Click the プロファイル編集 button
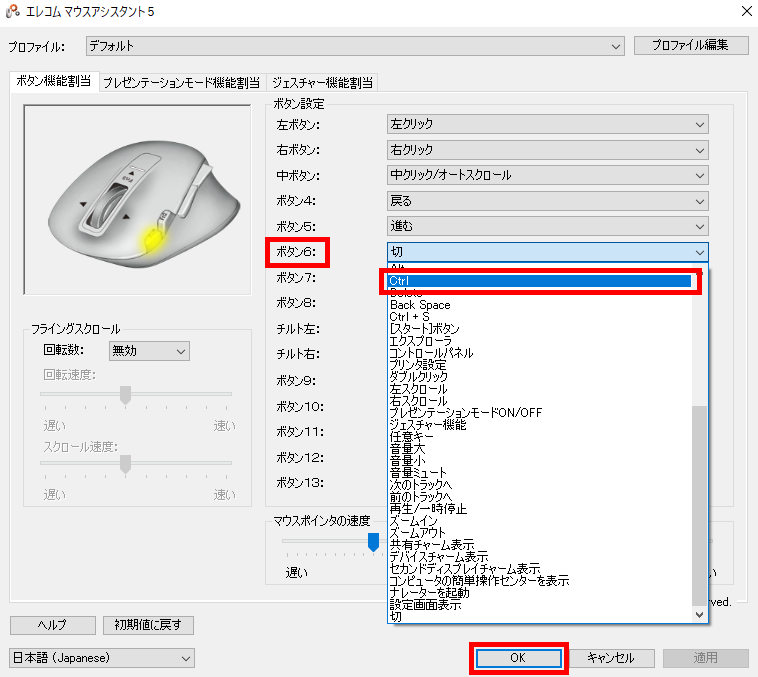The image size is (758, 677). [691, 45]
